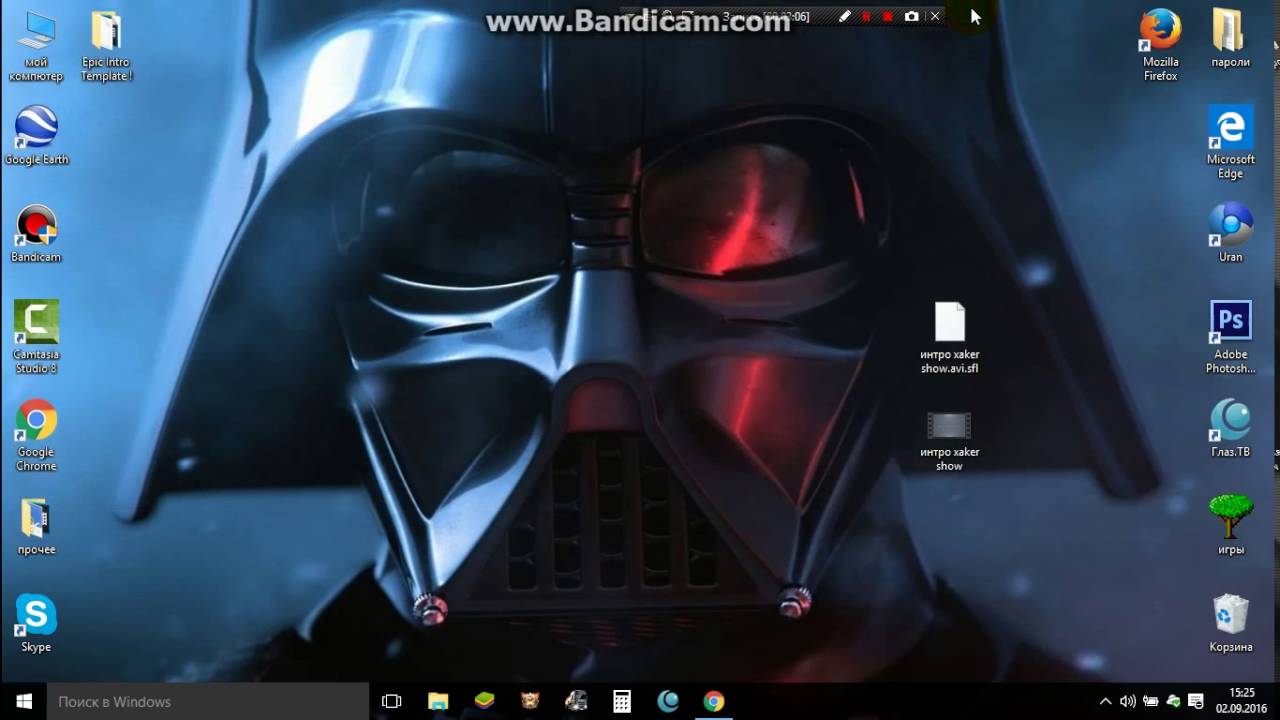Open Глаз.ТВ from the taskbar
1280x720 pixels.
[x=668, y=701]
